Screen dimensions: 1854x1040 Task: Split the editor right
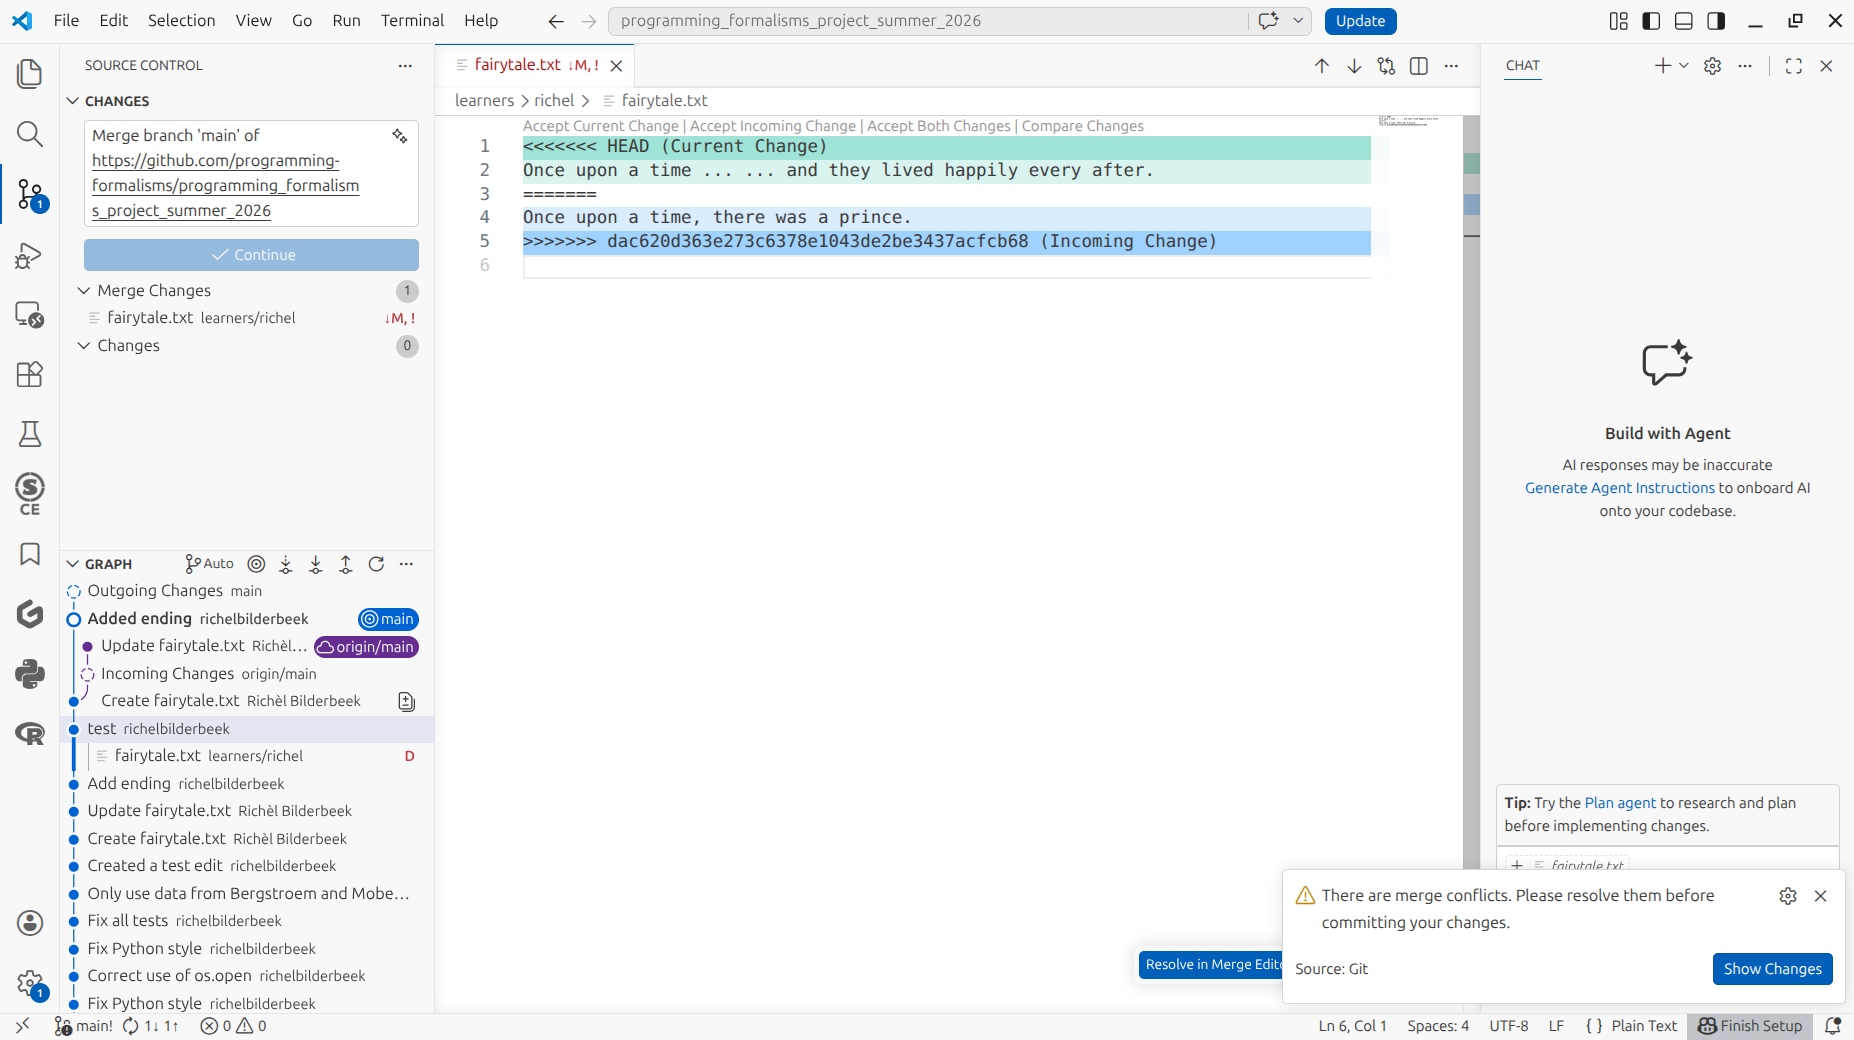click(1419, 66)
